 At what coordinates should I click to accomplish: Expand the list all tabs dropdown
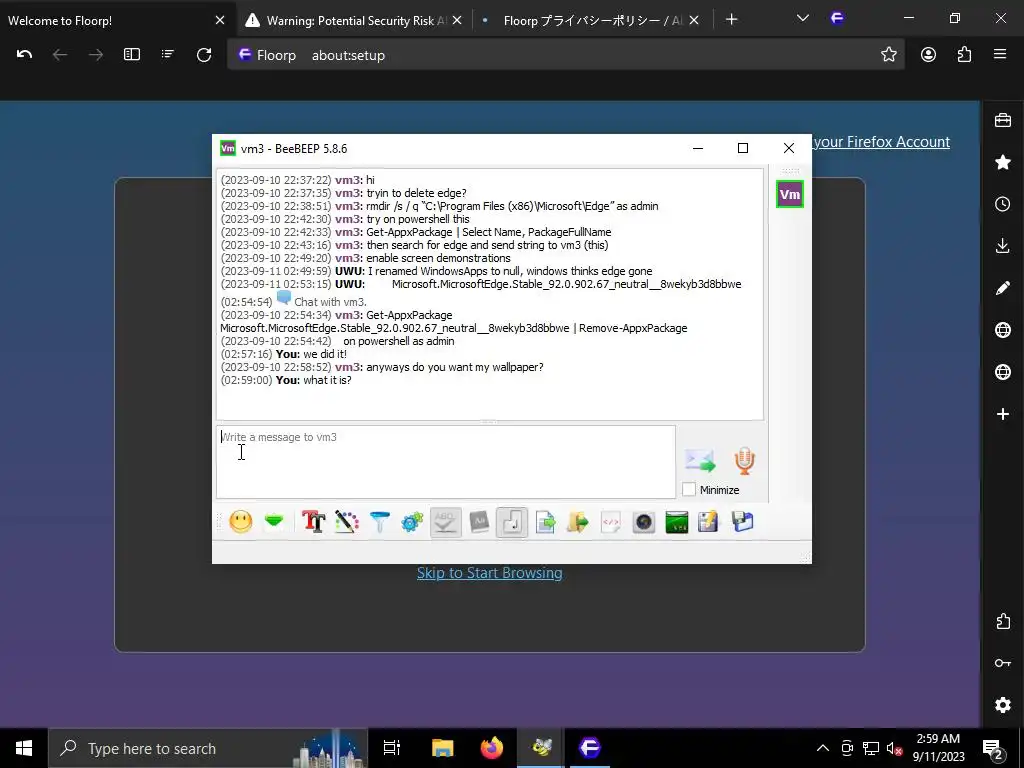click(803, 18)
